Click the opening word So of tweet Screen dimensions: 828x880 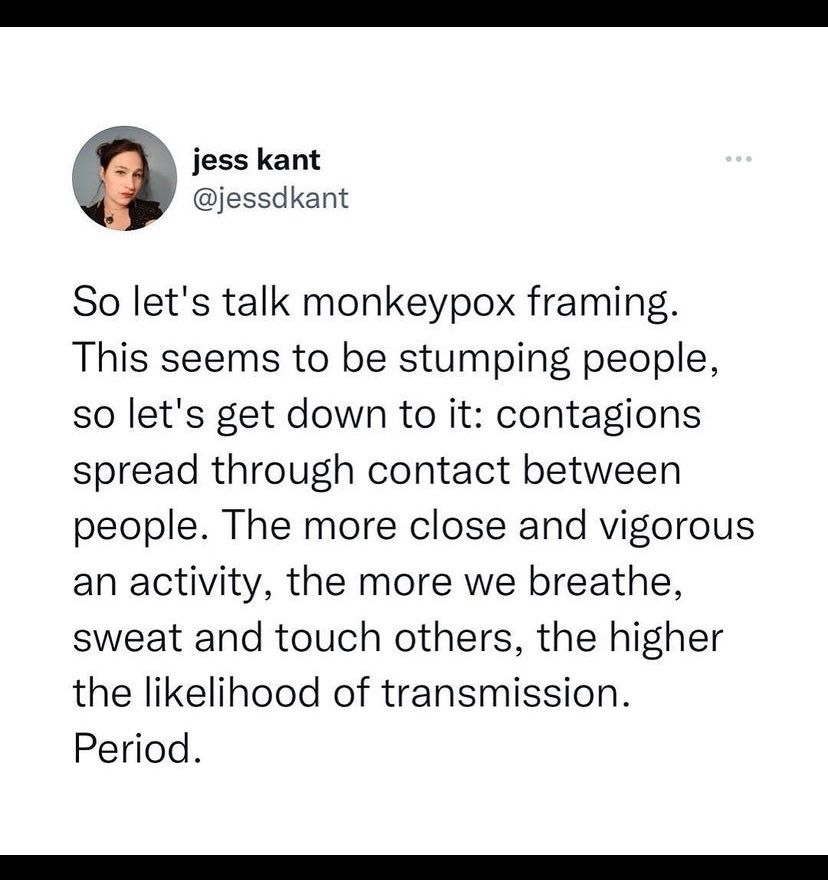tap(95, 302)
